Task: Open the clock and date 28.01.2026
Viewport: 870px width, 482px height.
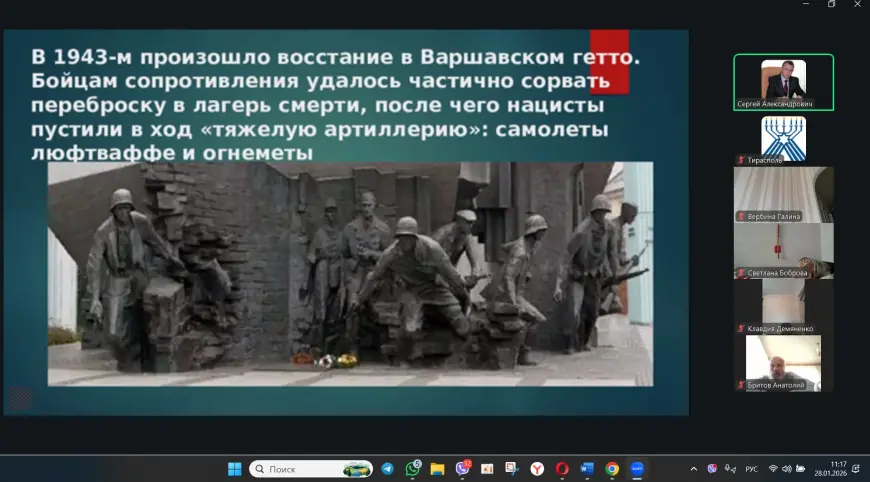Action: 831,469
